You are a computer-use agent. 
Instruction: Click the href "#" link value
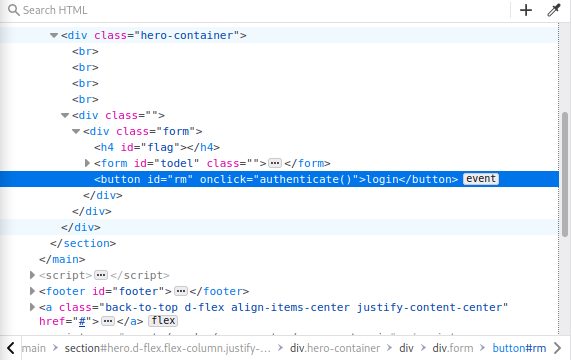(x=82, y=321)
